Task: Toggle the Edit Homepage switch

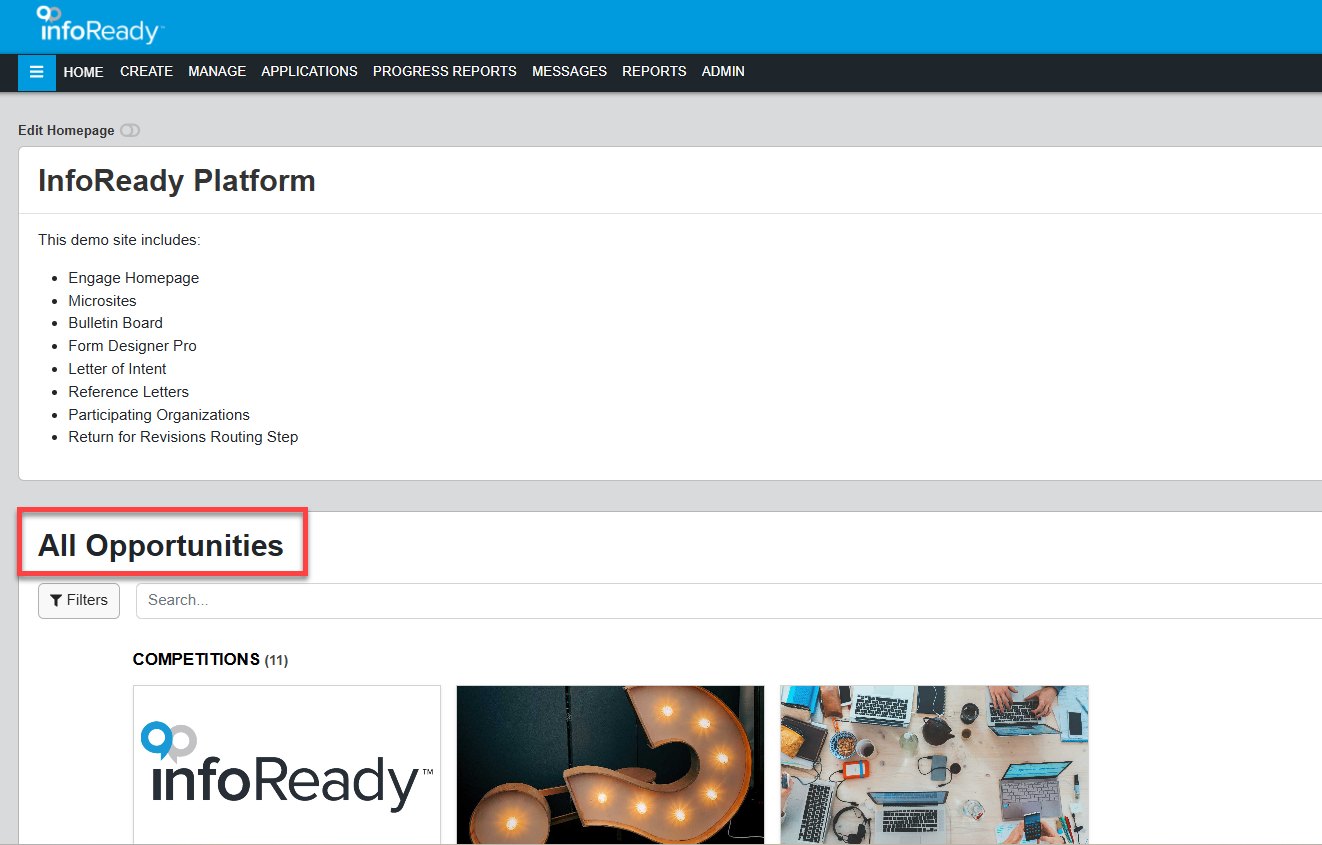Action: click(130, 131)
